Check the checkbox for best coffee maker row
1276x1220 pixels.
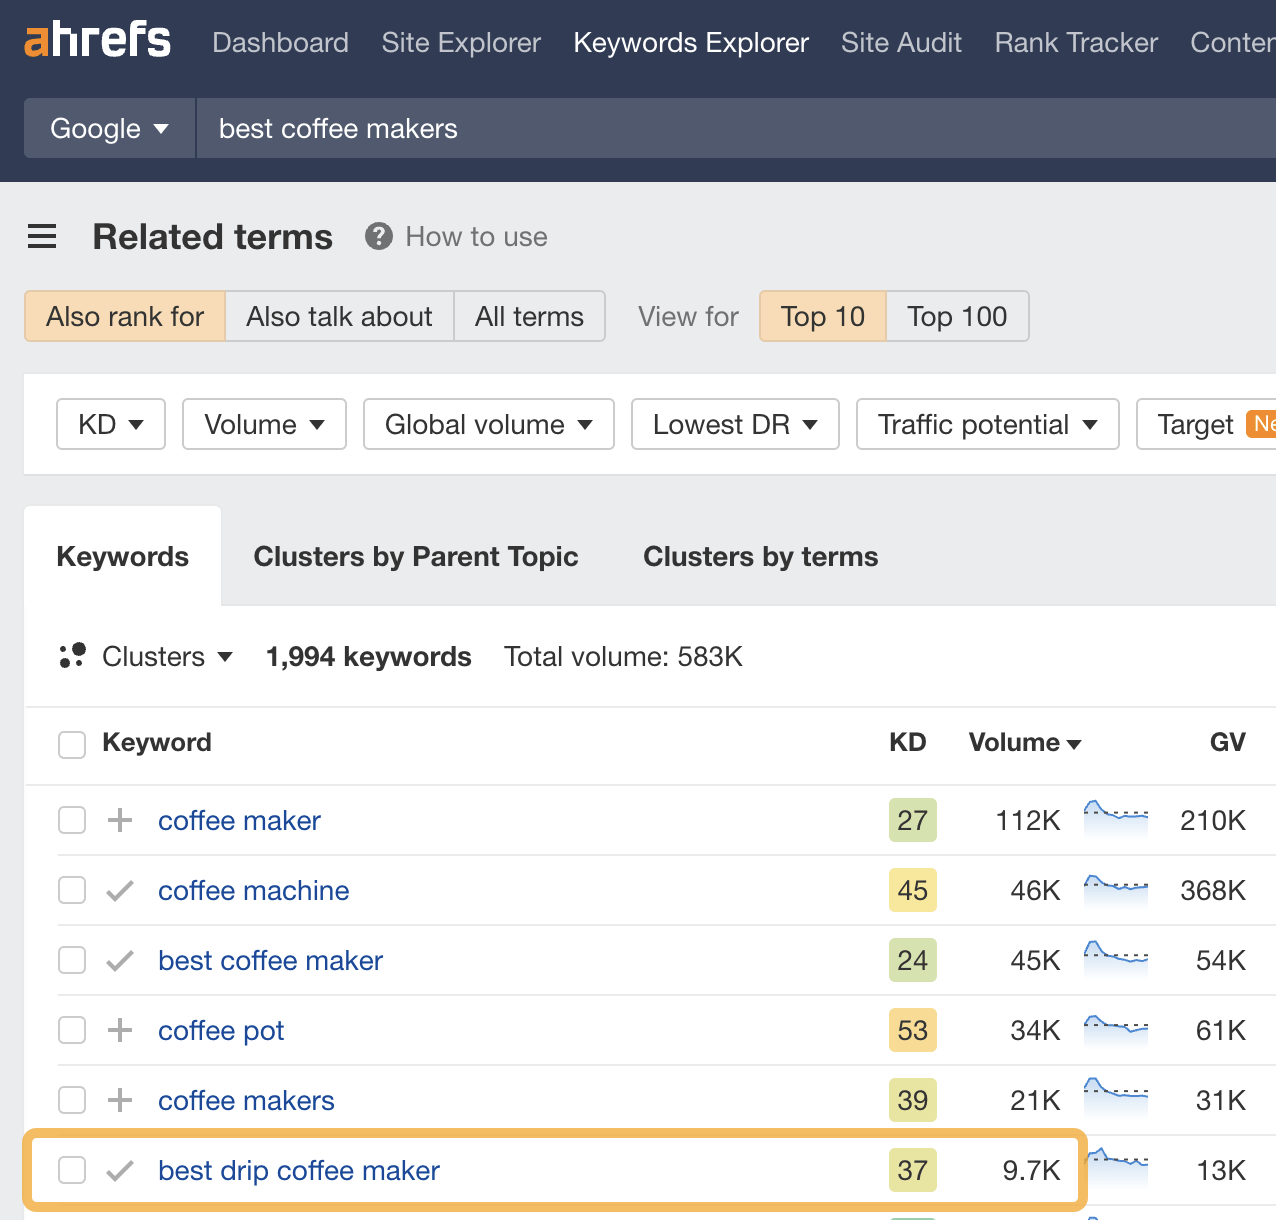pyautogui.click(x=71, y=960)
